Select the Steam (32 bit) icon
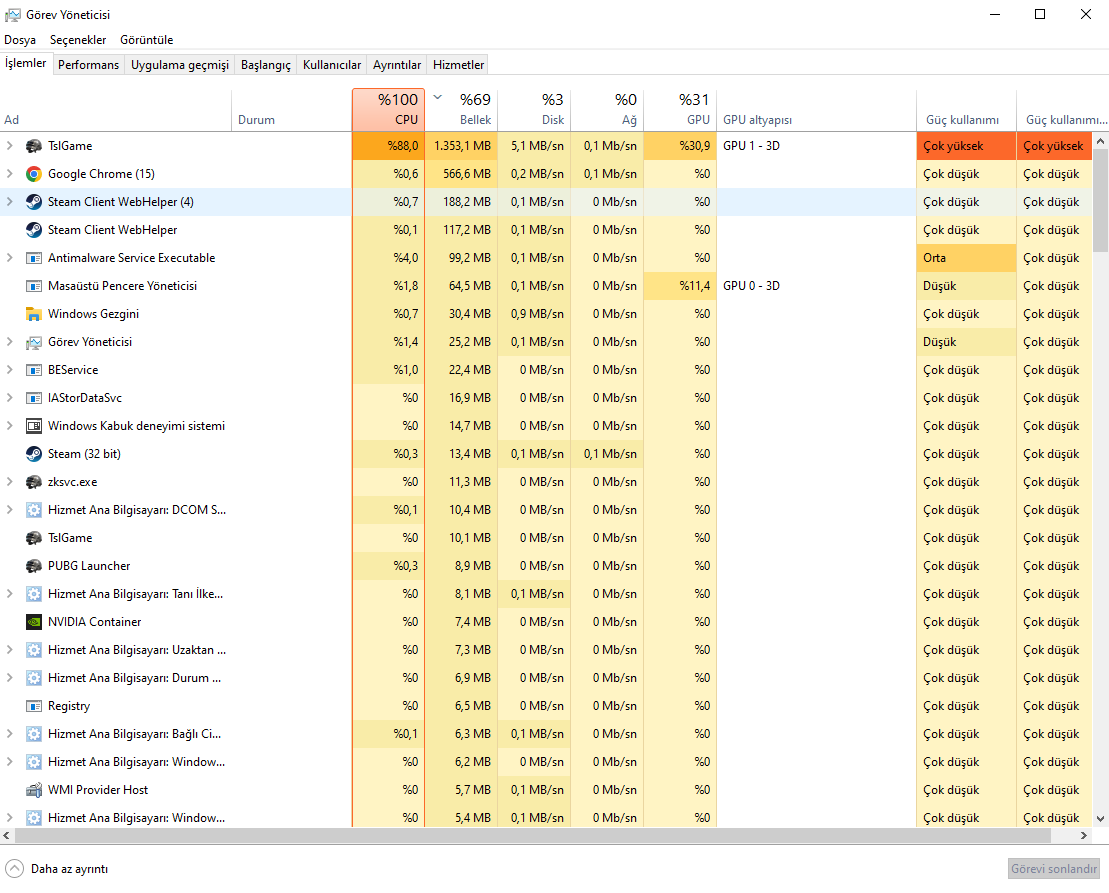The height and width of the screenshot is (893, 1109). coord(34,454)
